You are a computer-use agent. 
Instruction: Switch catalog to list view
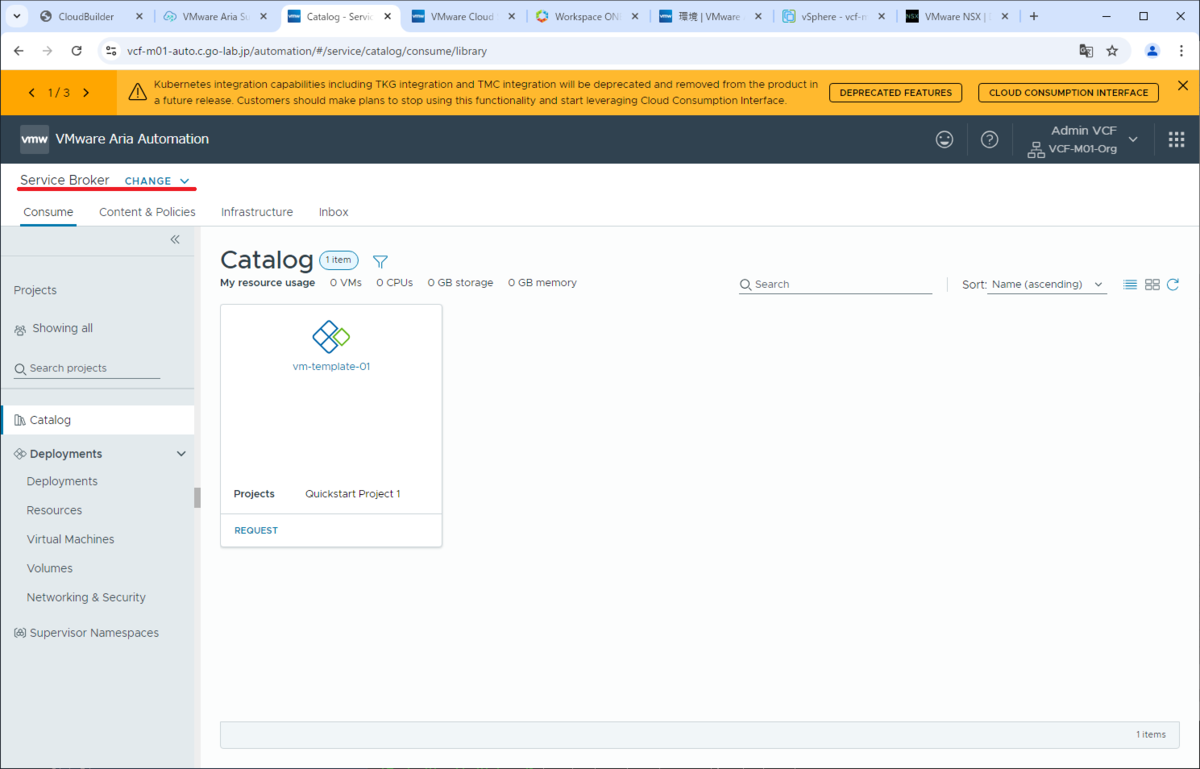pos(1130,285)
